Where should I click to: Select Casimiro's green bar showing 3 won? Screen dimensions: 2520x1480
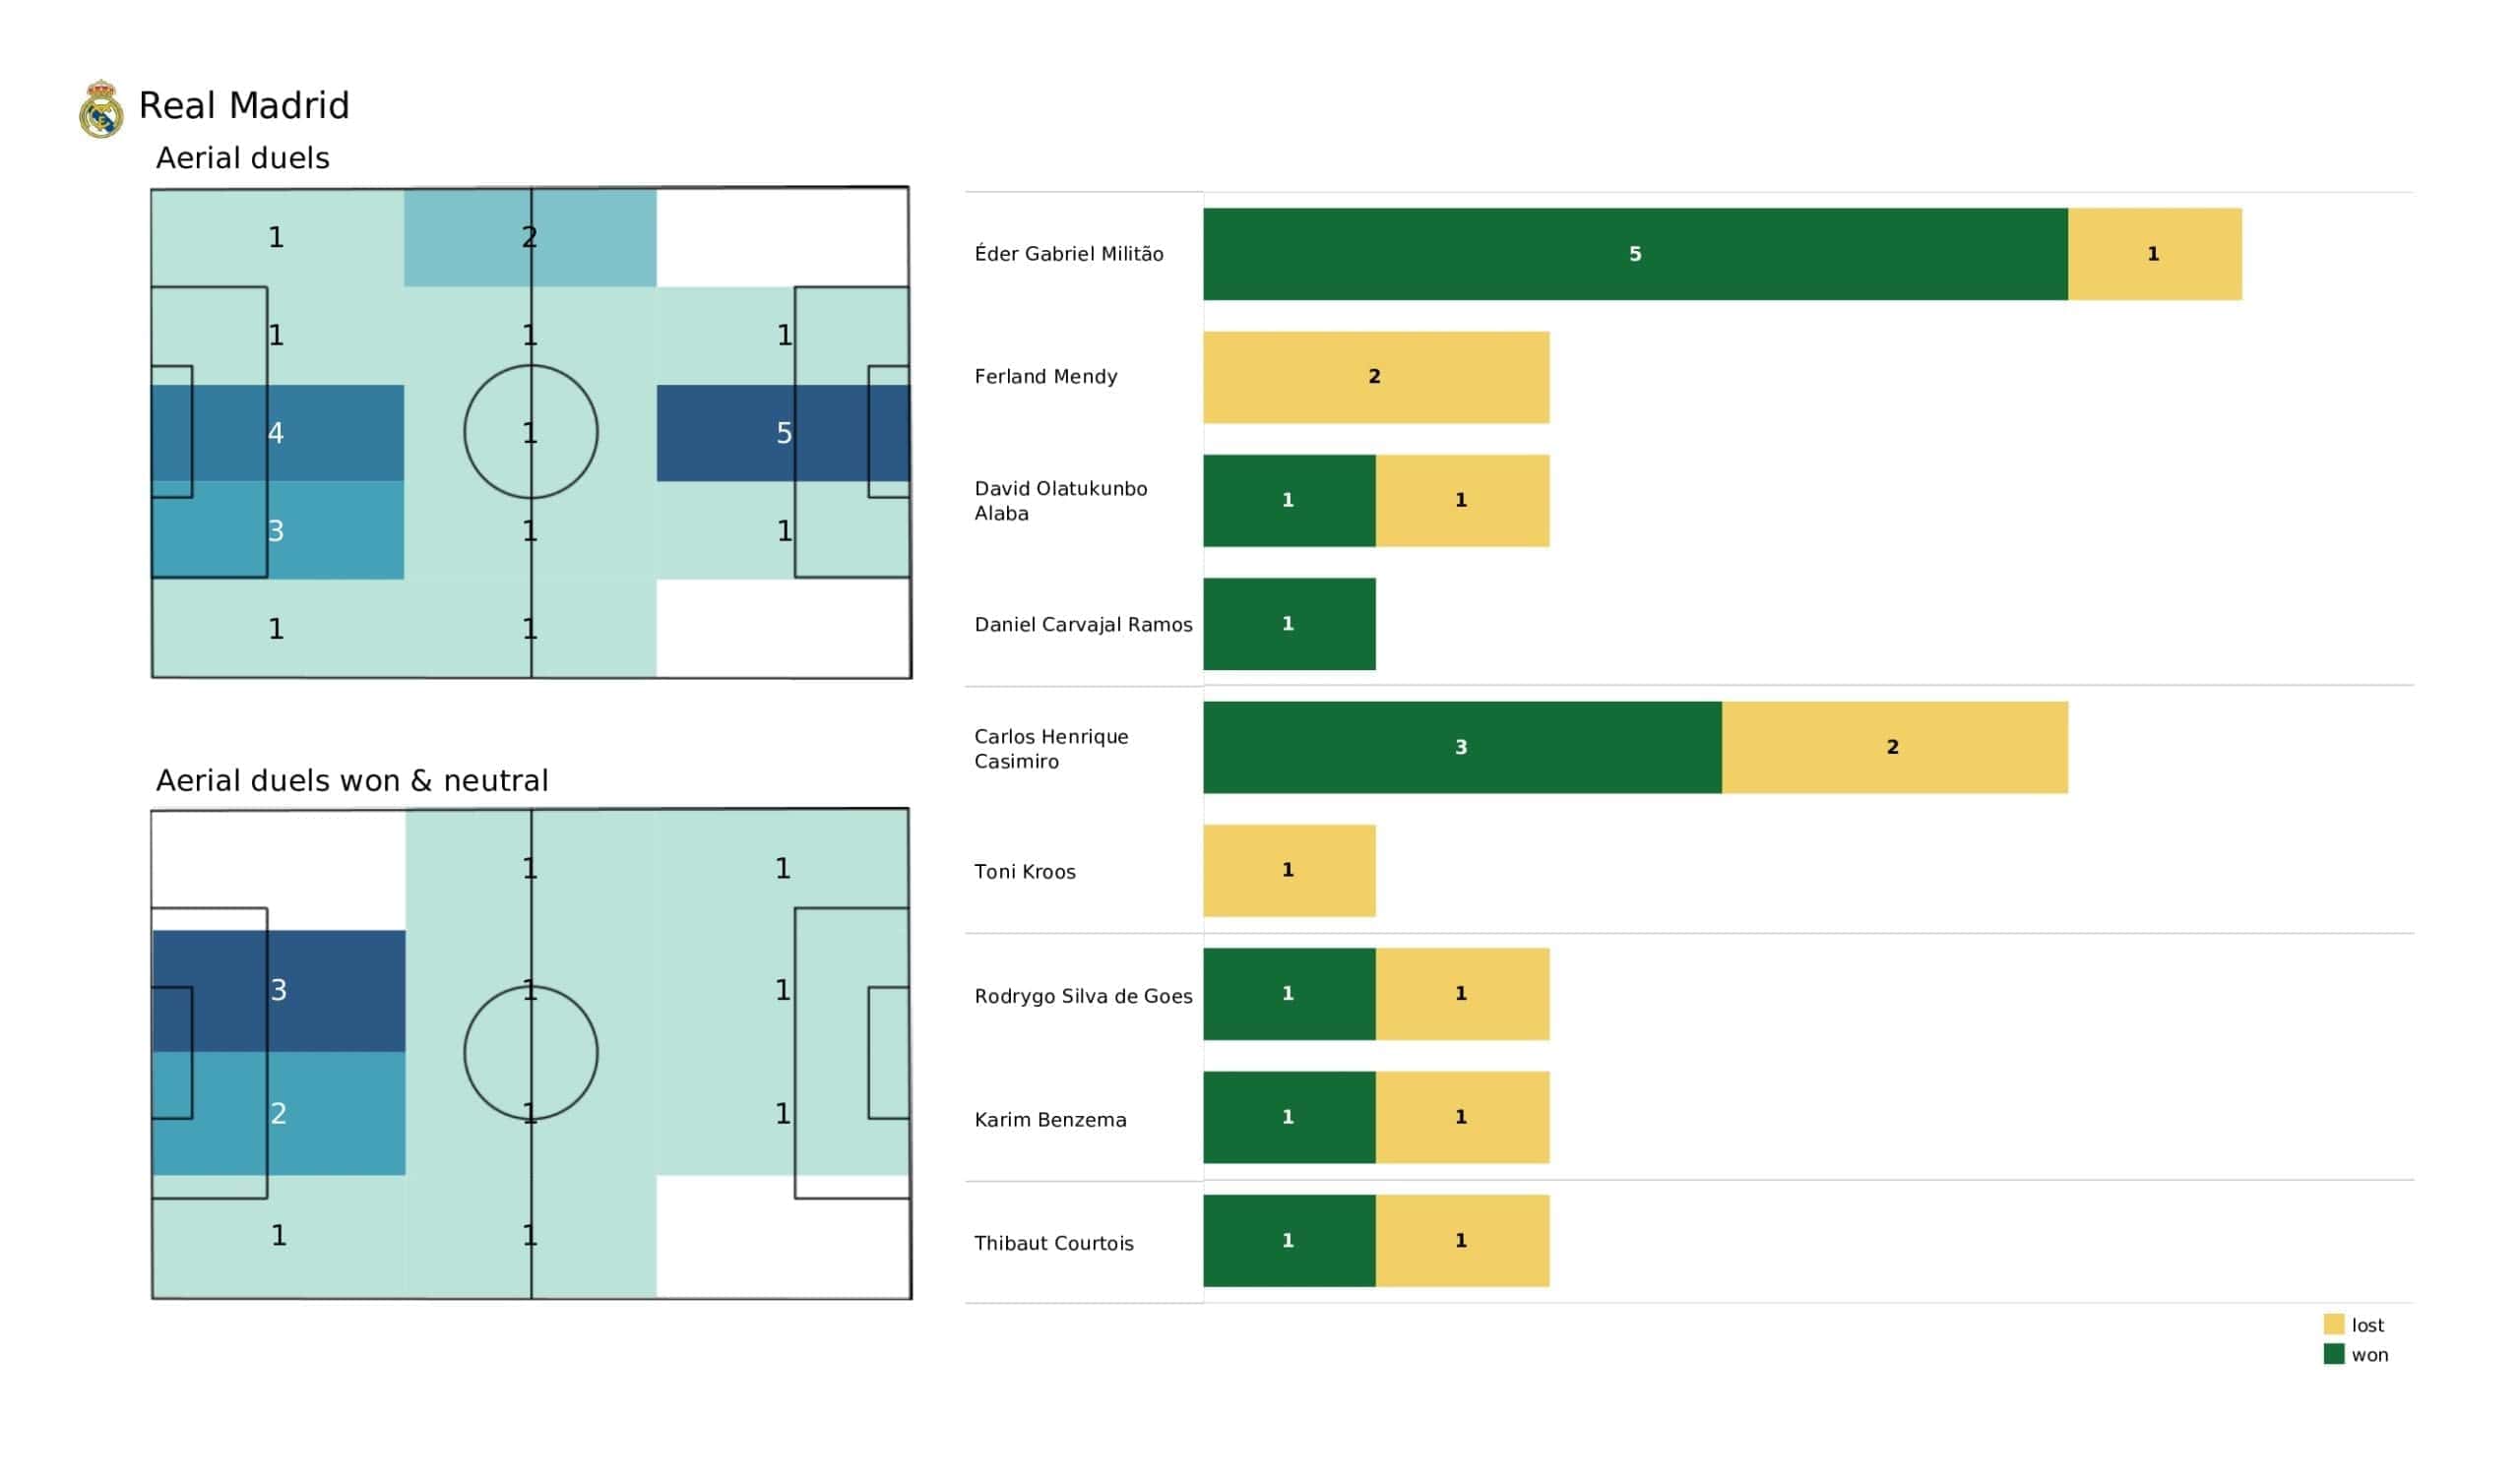tap(1461, 747)
